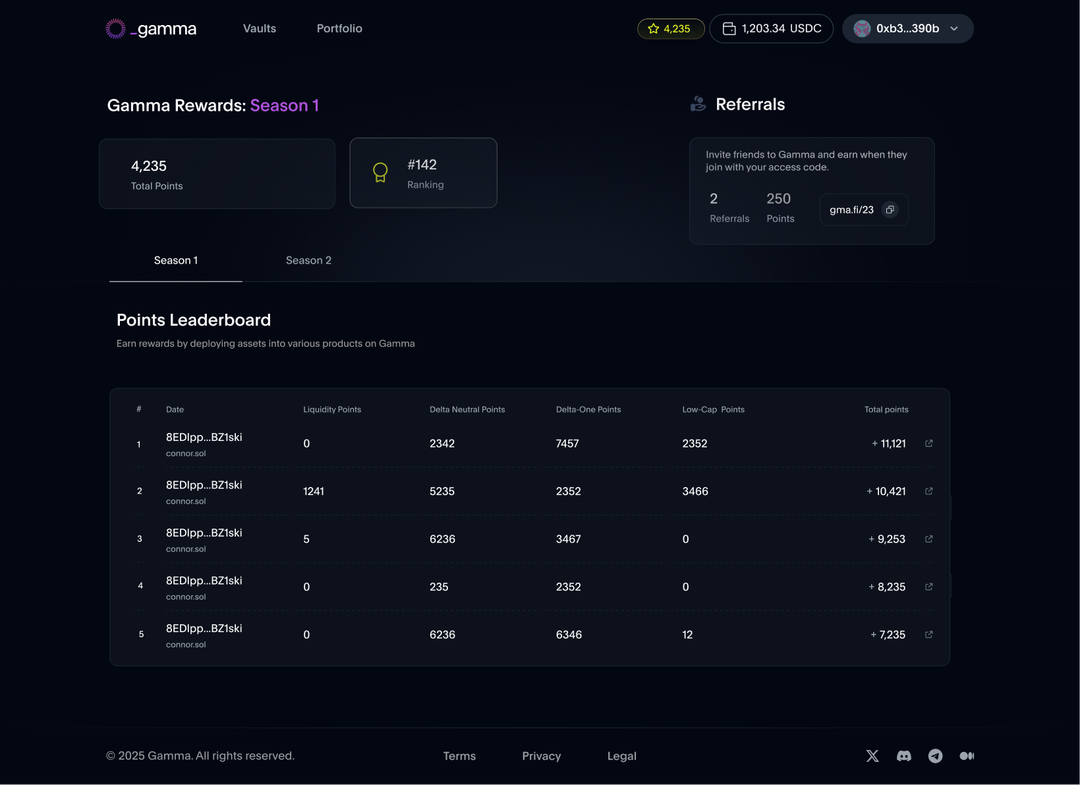Screen dimensions: 1080x785
Task: Open the Portfolio page
Action: tap(340, 28)
